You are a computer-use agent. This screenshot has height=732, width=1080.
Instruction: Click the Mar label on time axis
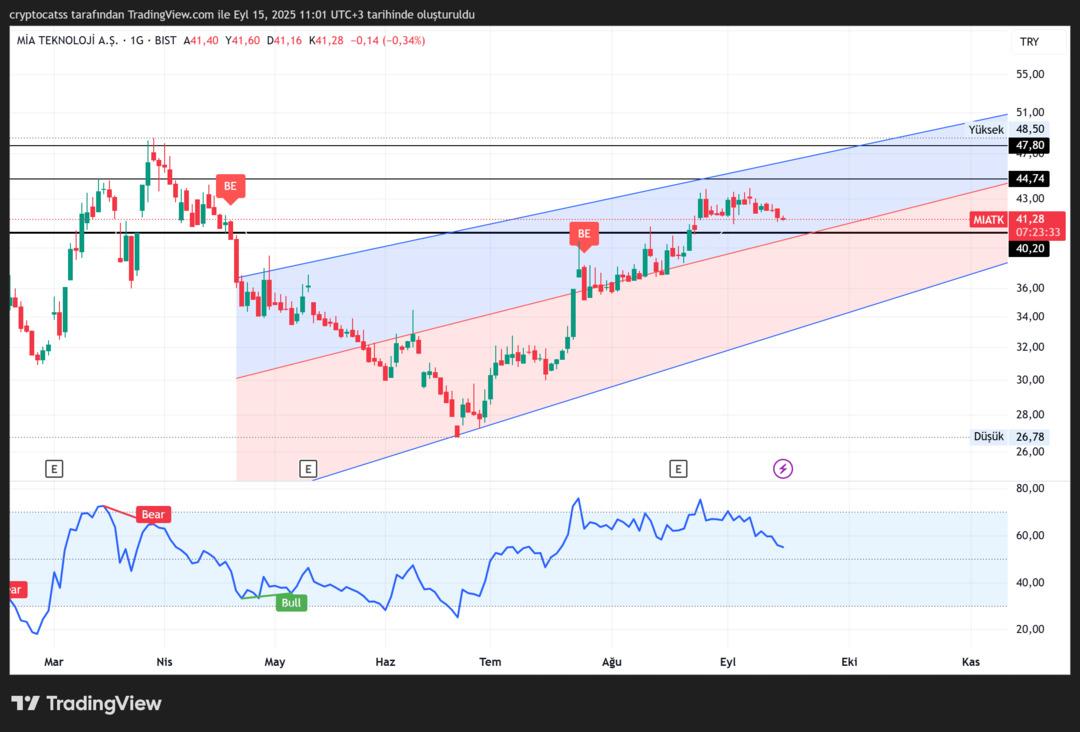[x=54, y=662]
